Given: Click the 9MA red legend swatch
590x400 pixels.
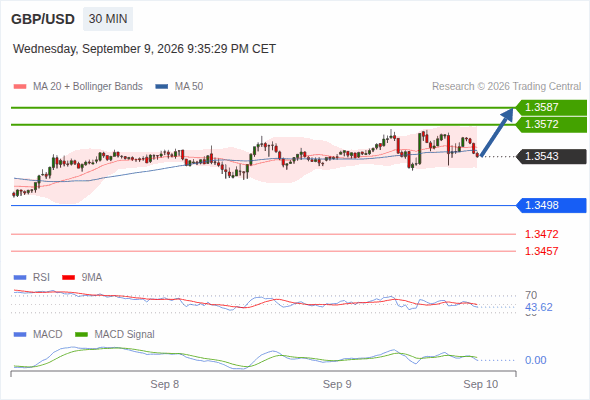Looking at the screenshot, I should tap(68, 278).
